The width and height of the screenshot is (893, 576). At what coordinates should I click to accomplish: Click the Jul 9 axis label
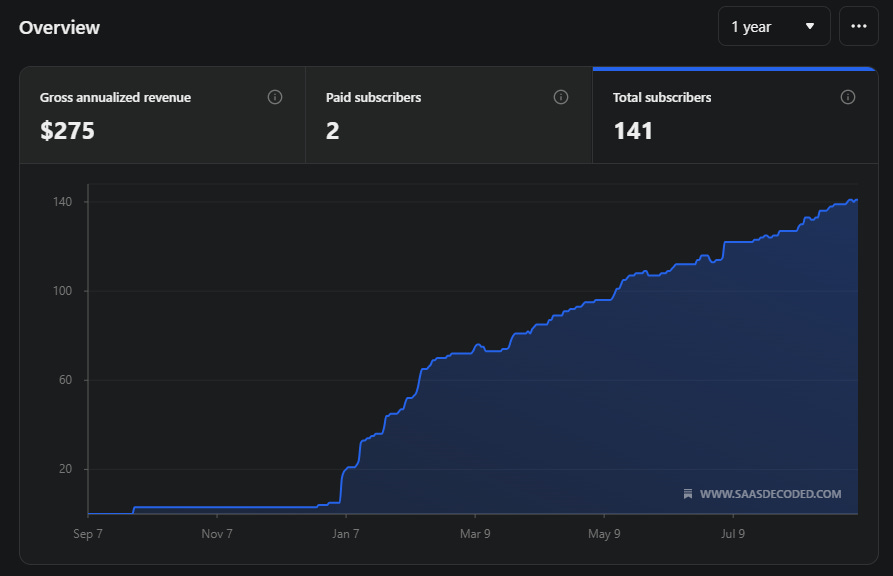(x=733, y=534)
